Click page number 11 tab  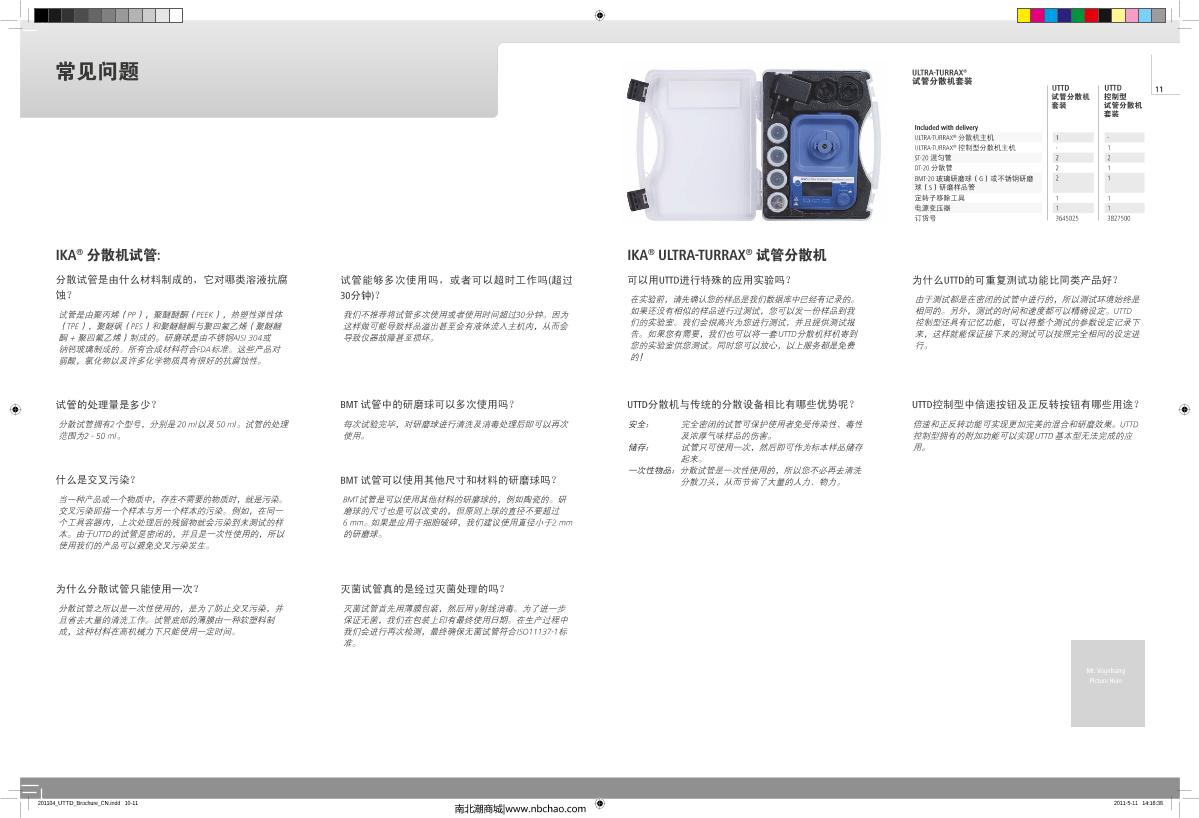[1159, 90]
